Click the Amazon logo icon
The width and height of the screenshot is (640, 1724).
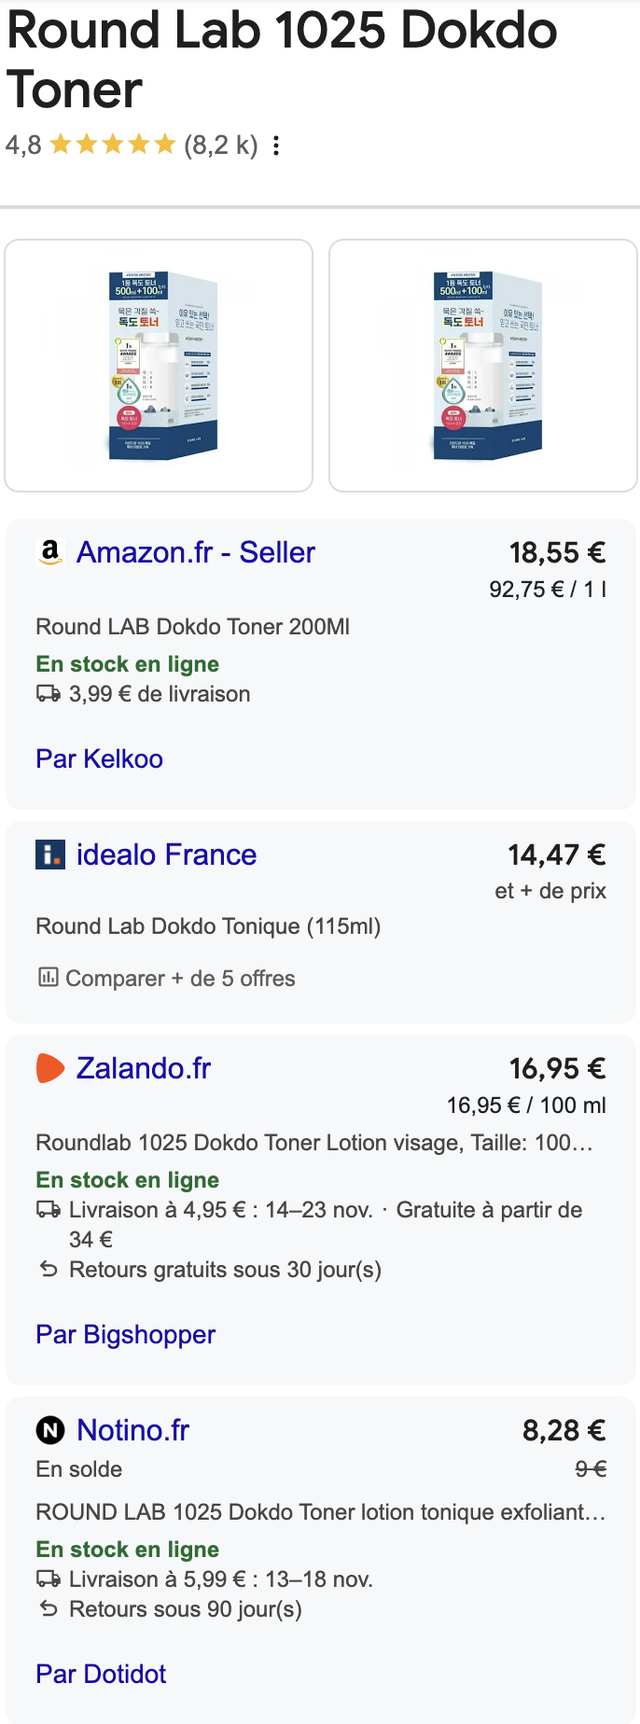(x=49, y=552)
